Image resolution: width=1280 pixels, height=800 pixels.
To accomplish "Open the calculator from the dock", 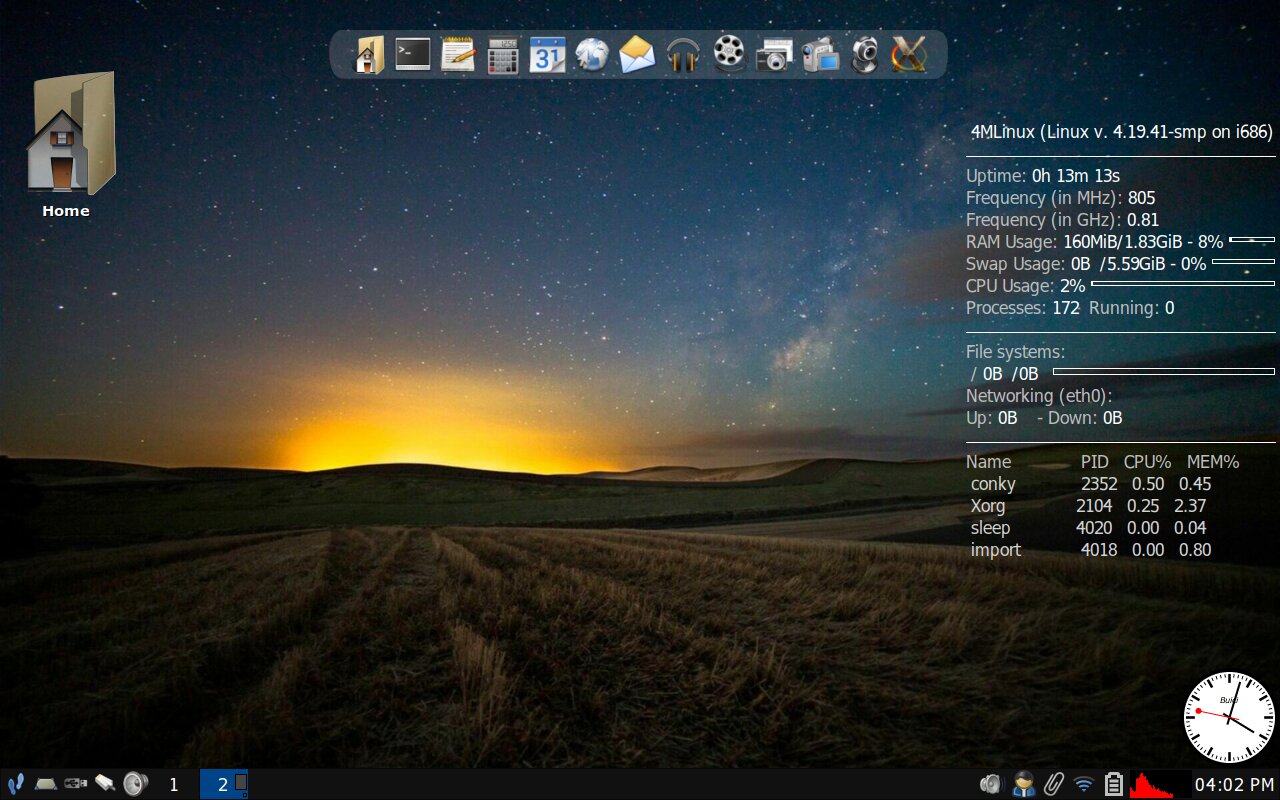I will (x=502, y=55).
